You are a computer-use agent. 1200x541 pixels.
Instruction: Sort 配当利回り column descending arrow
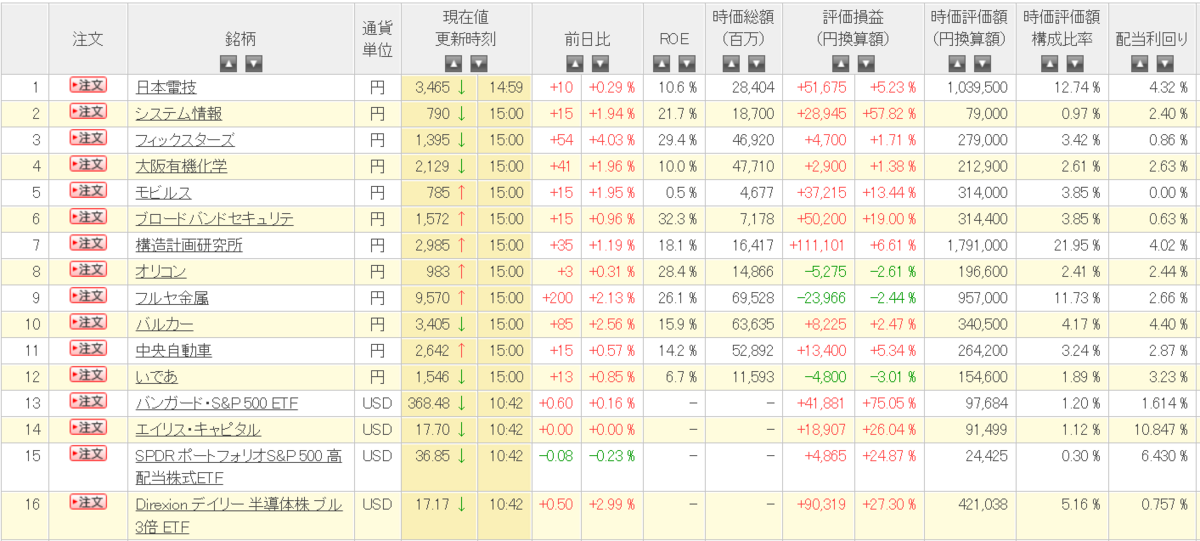[x=1165, y=63]
